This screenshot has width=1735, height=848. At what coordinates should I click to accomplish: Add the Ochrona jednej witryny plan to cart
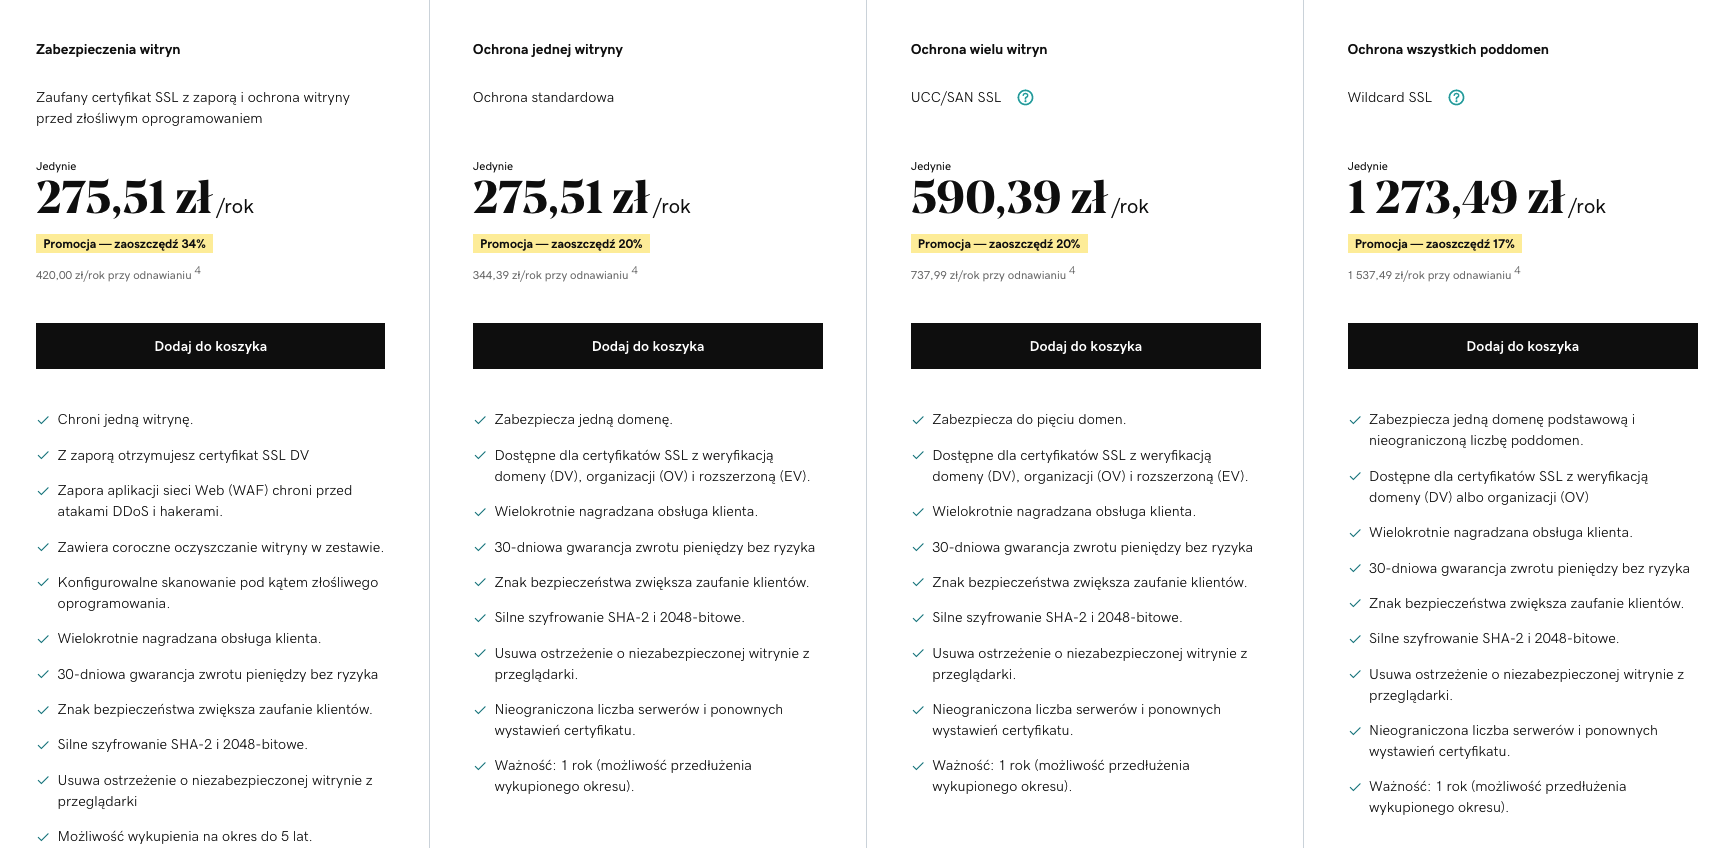[x=648, y=346]
